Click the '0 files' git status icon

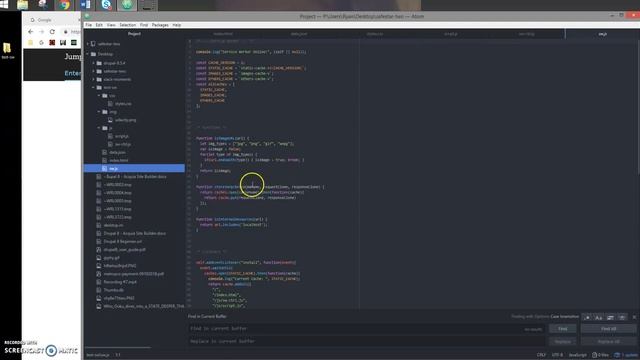pyautogui.click(x=600, y=355)
